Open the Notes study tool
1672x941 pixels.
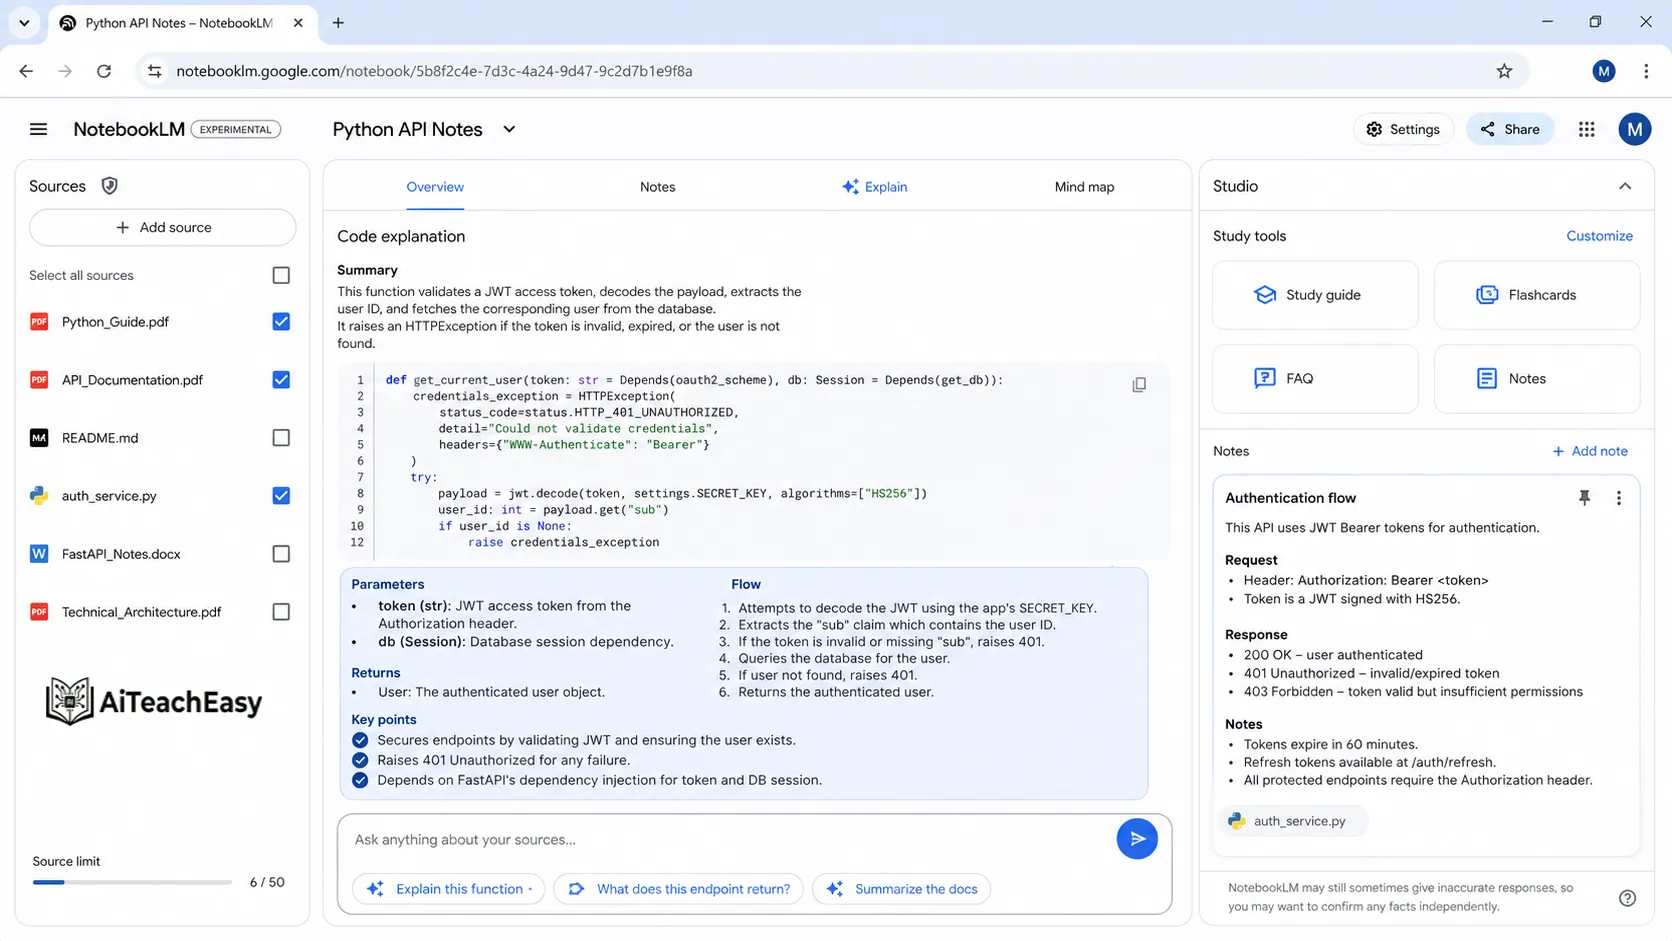click(x=1537, y=379)
